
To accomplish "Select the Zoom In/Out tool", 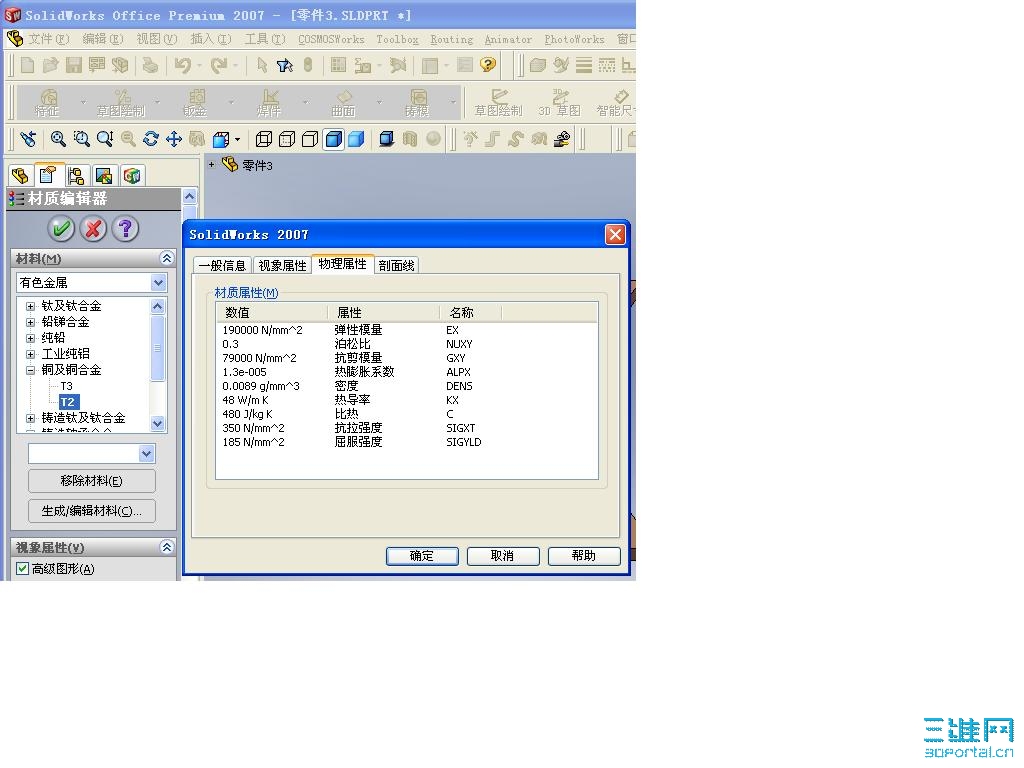I will (x=104, y=138).
